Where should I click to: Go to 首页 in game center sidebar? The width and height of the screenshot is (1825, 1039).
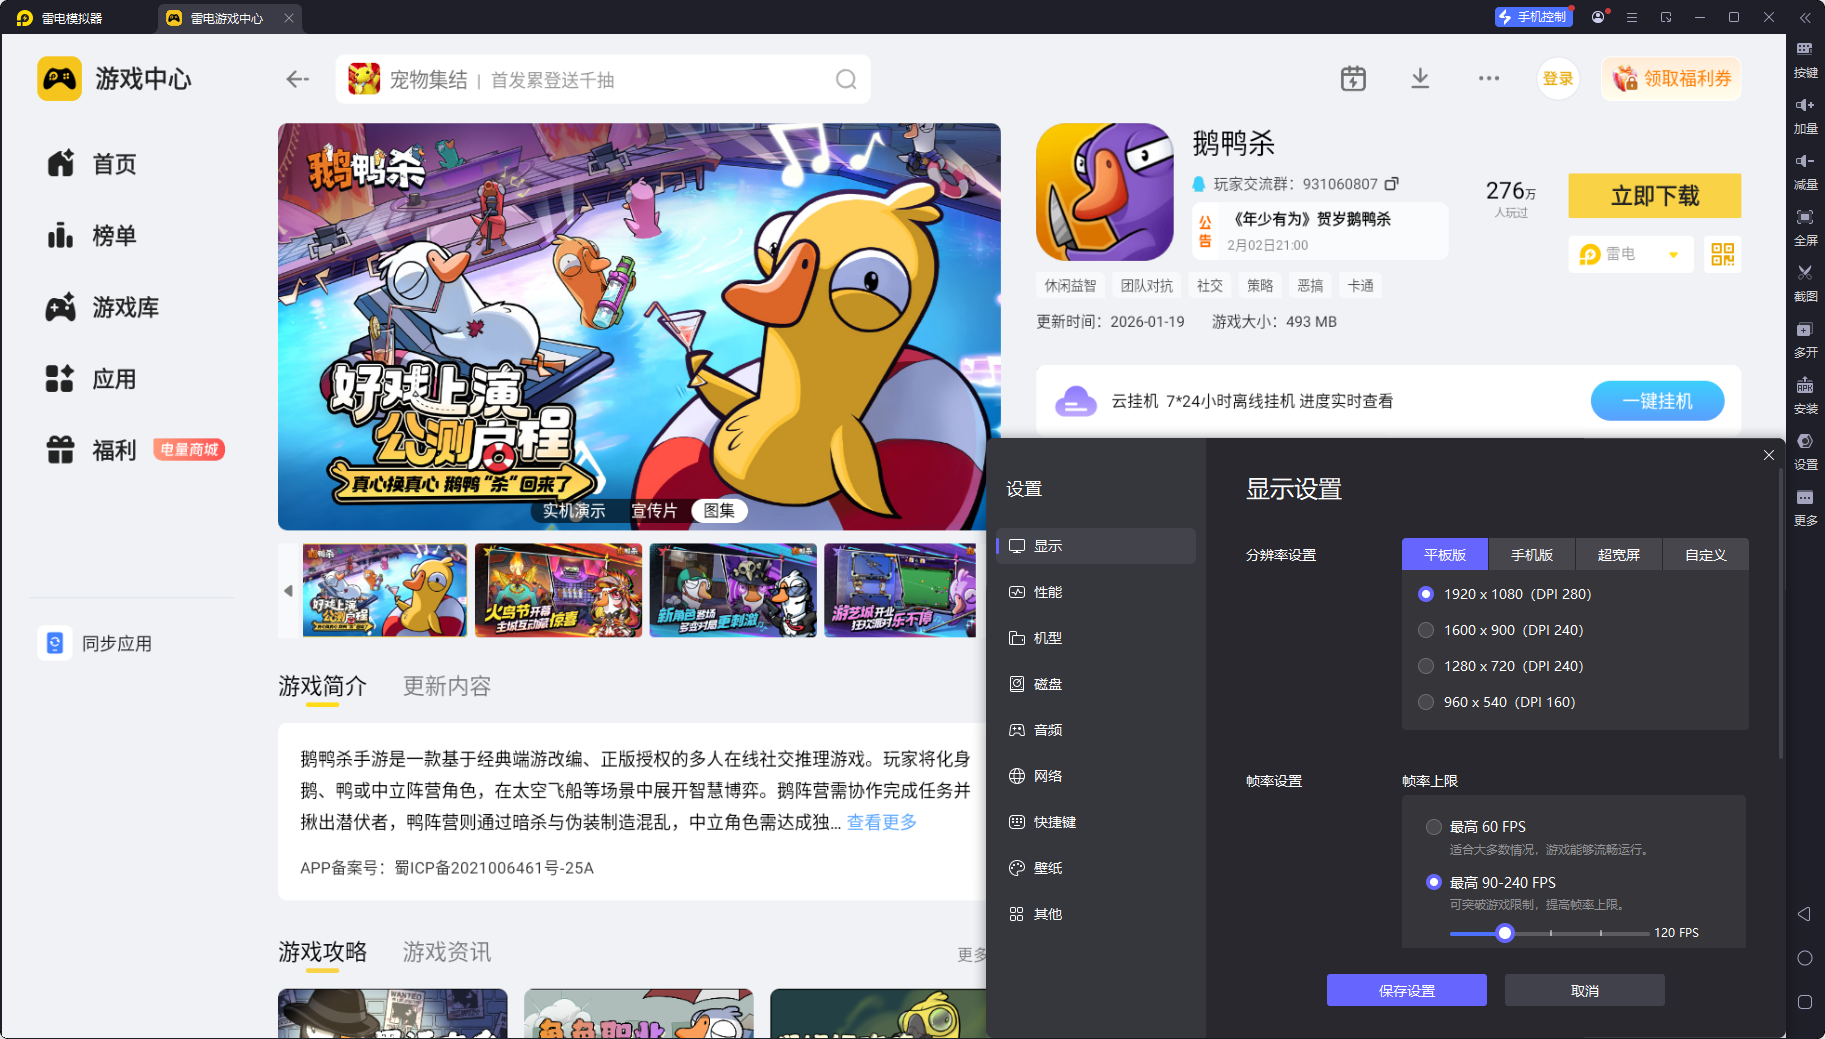92,164
